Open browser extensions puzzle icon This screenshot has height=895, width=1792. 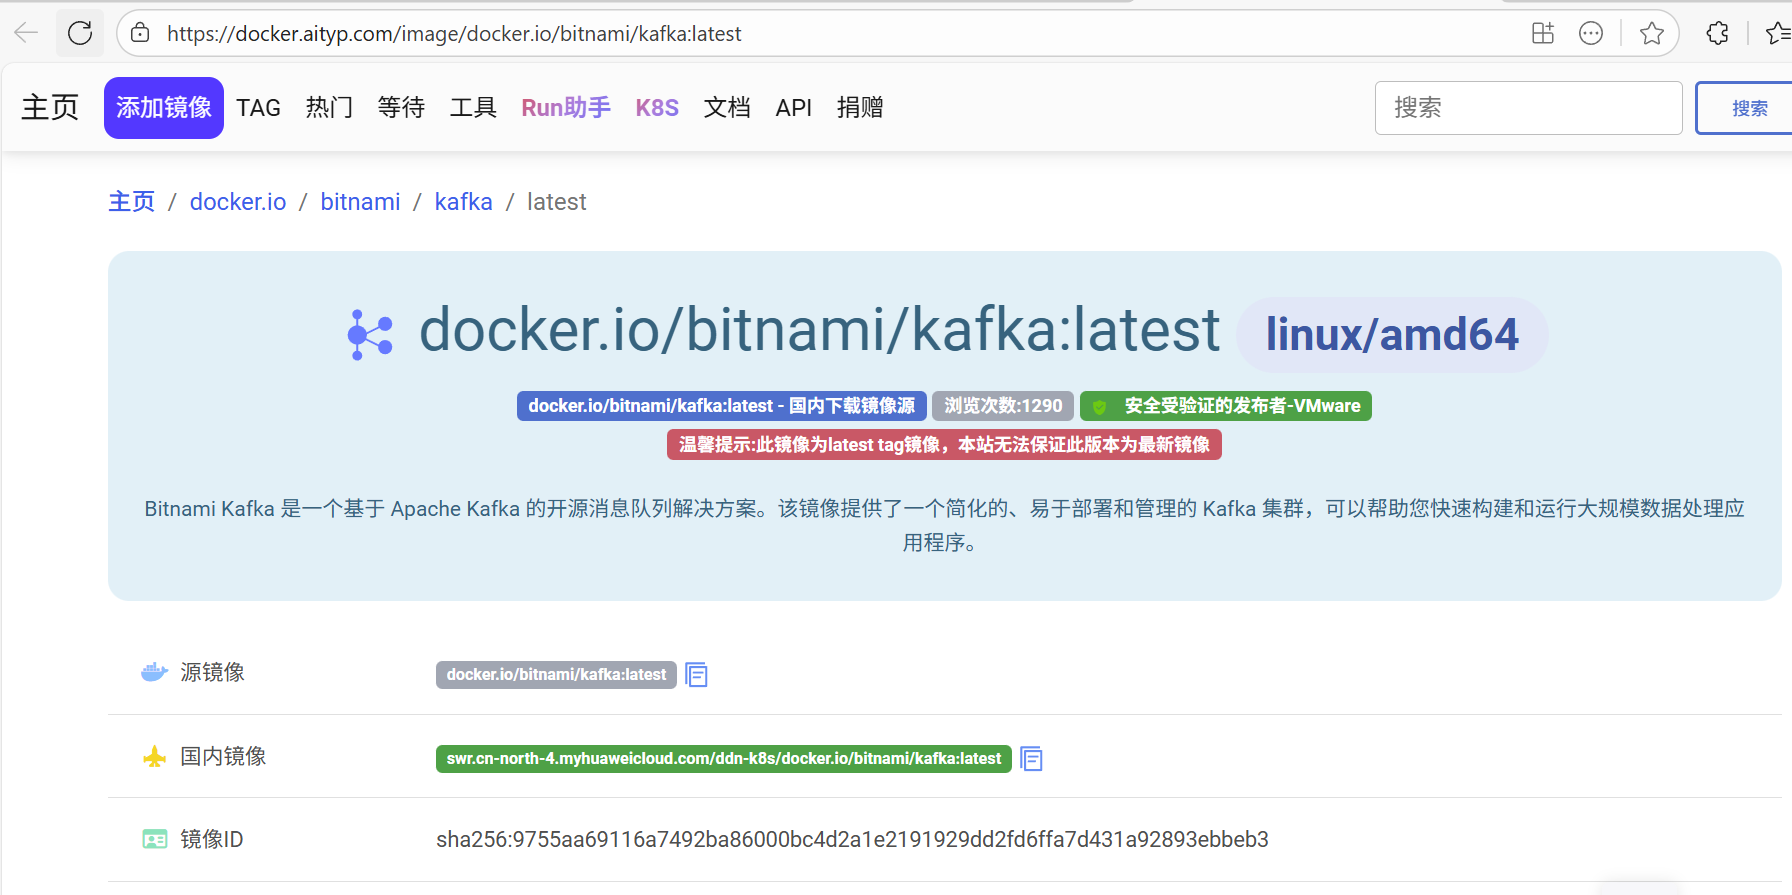[x=1718, y=33]
